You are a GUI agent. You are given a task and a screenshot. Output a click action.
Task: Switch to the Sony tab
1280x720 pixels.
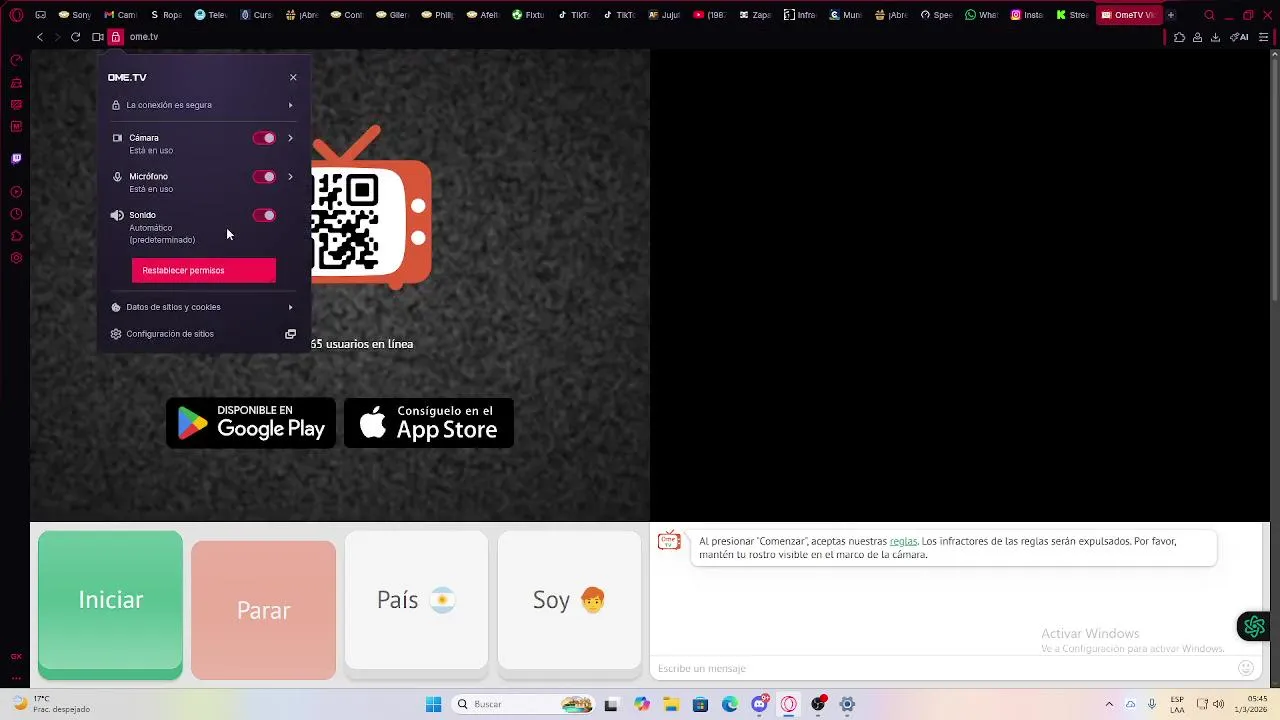coord(75,15)
